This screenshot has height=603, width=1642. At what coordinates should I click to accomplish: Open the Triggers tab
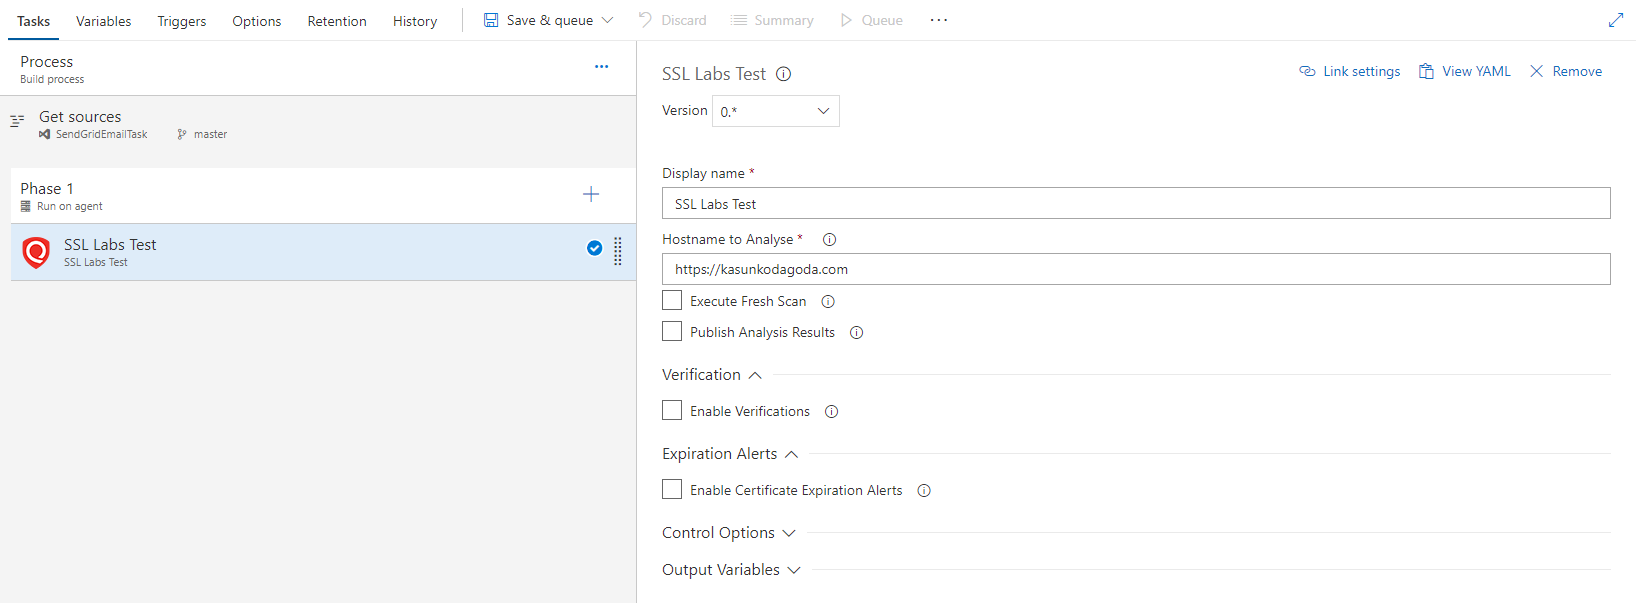point(181,21)
